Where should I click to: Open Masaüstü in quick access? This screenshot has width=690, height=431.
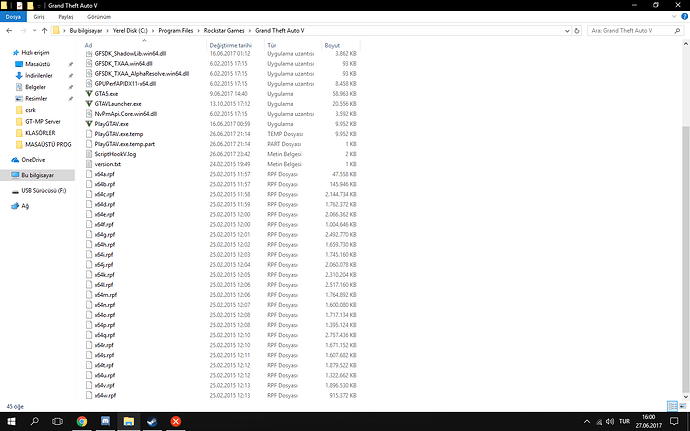pyautogui.click(x=37, y=64)
